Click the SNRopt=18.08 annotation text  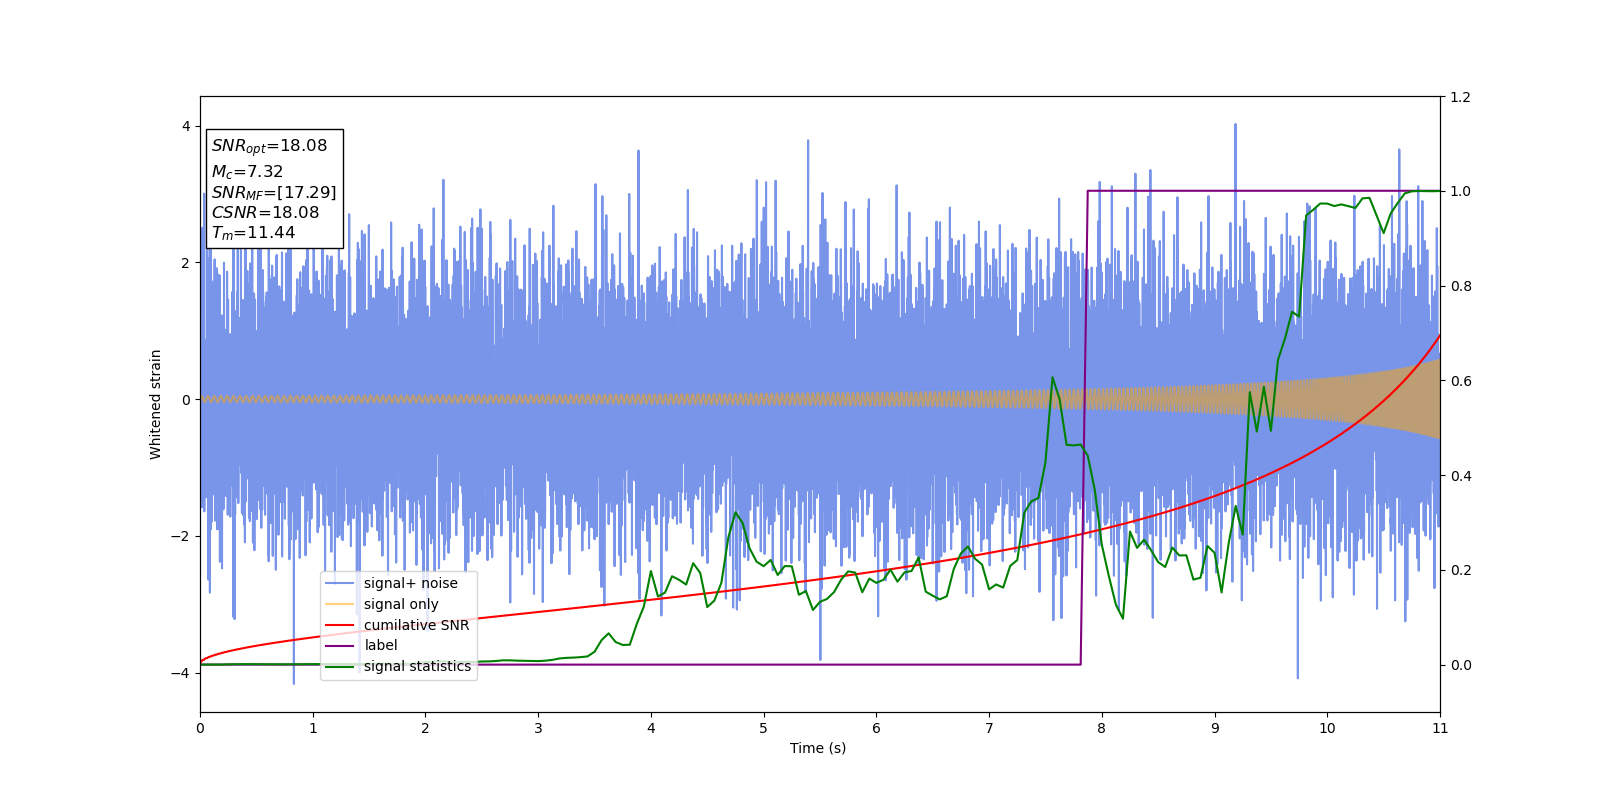coord(269,146)
